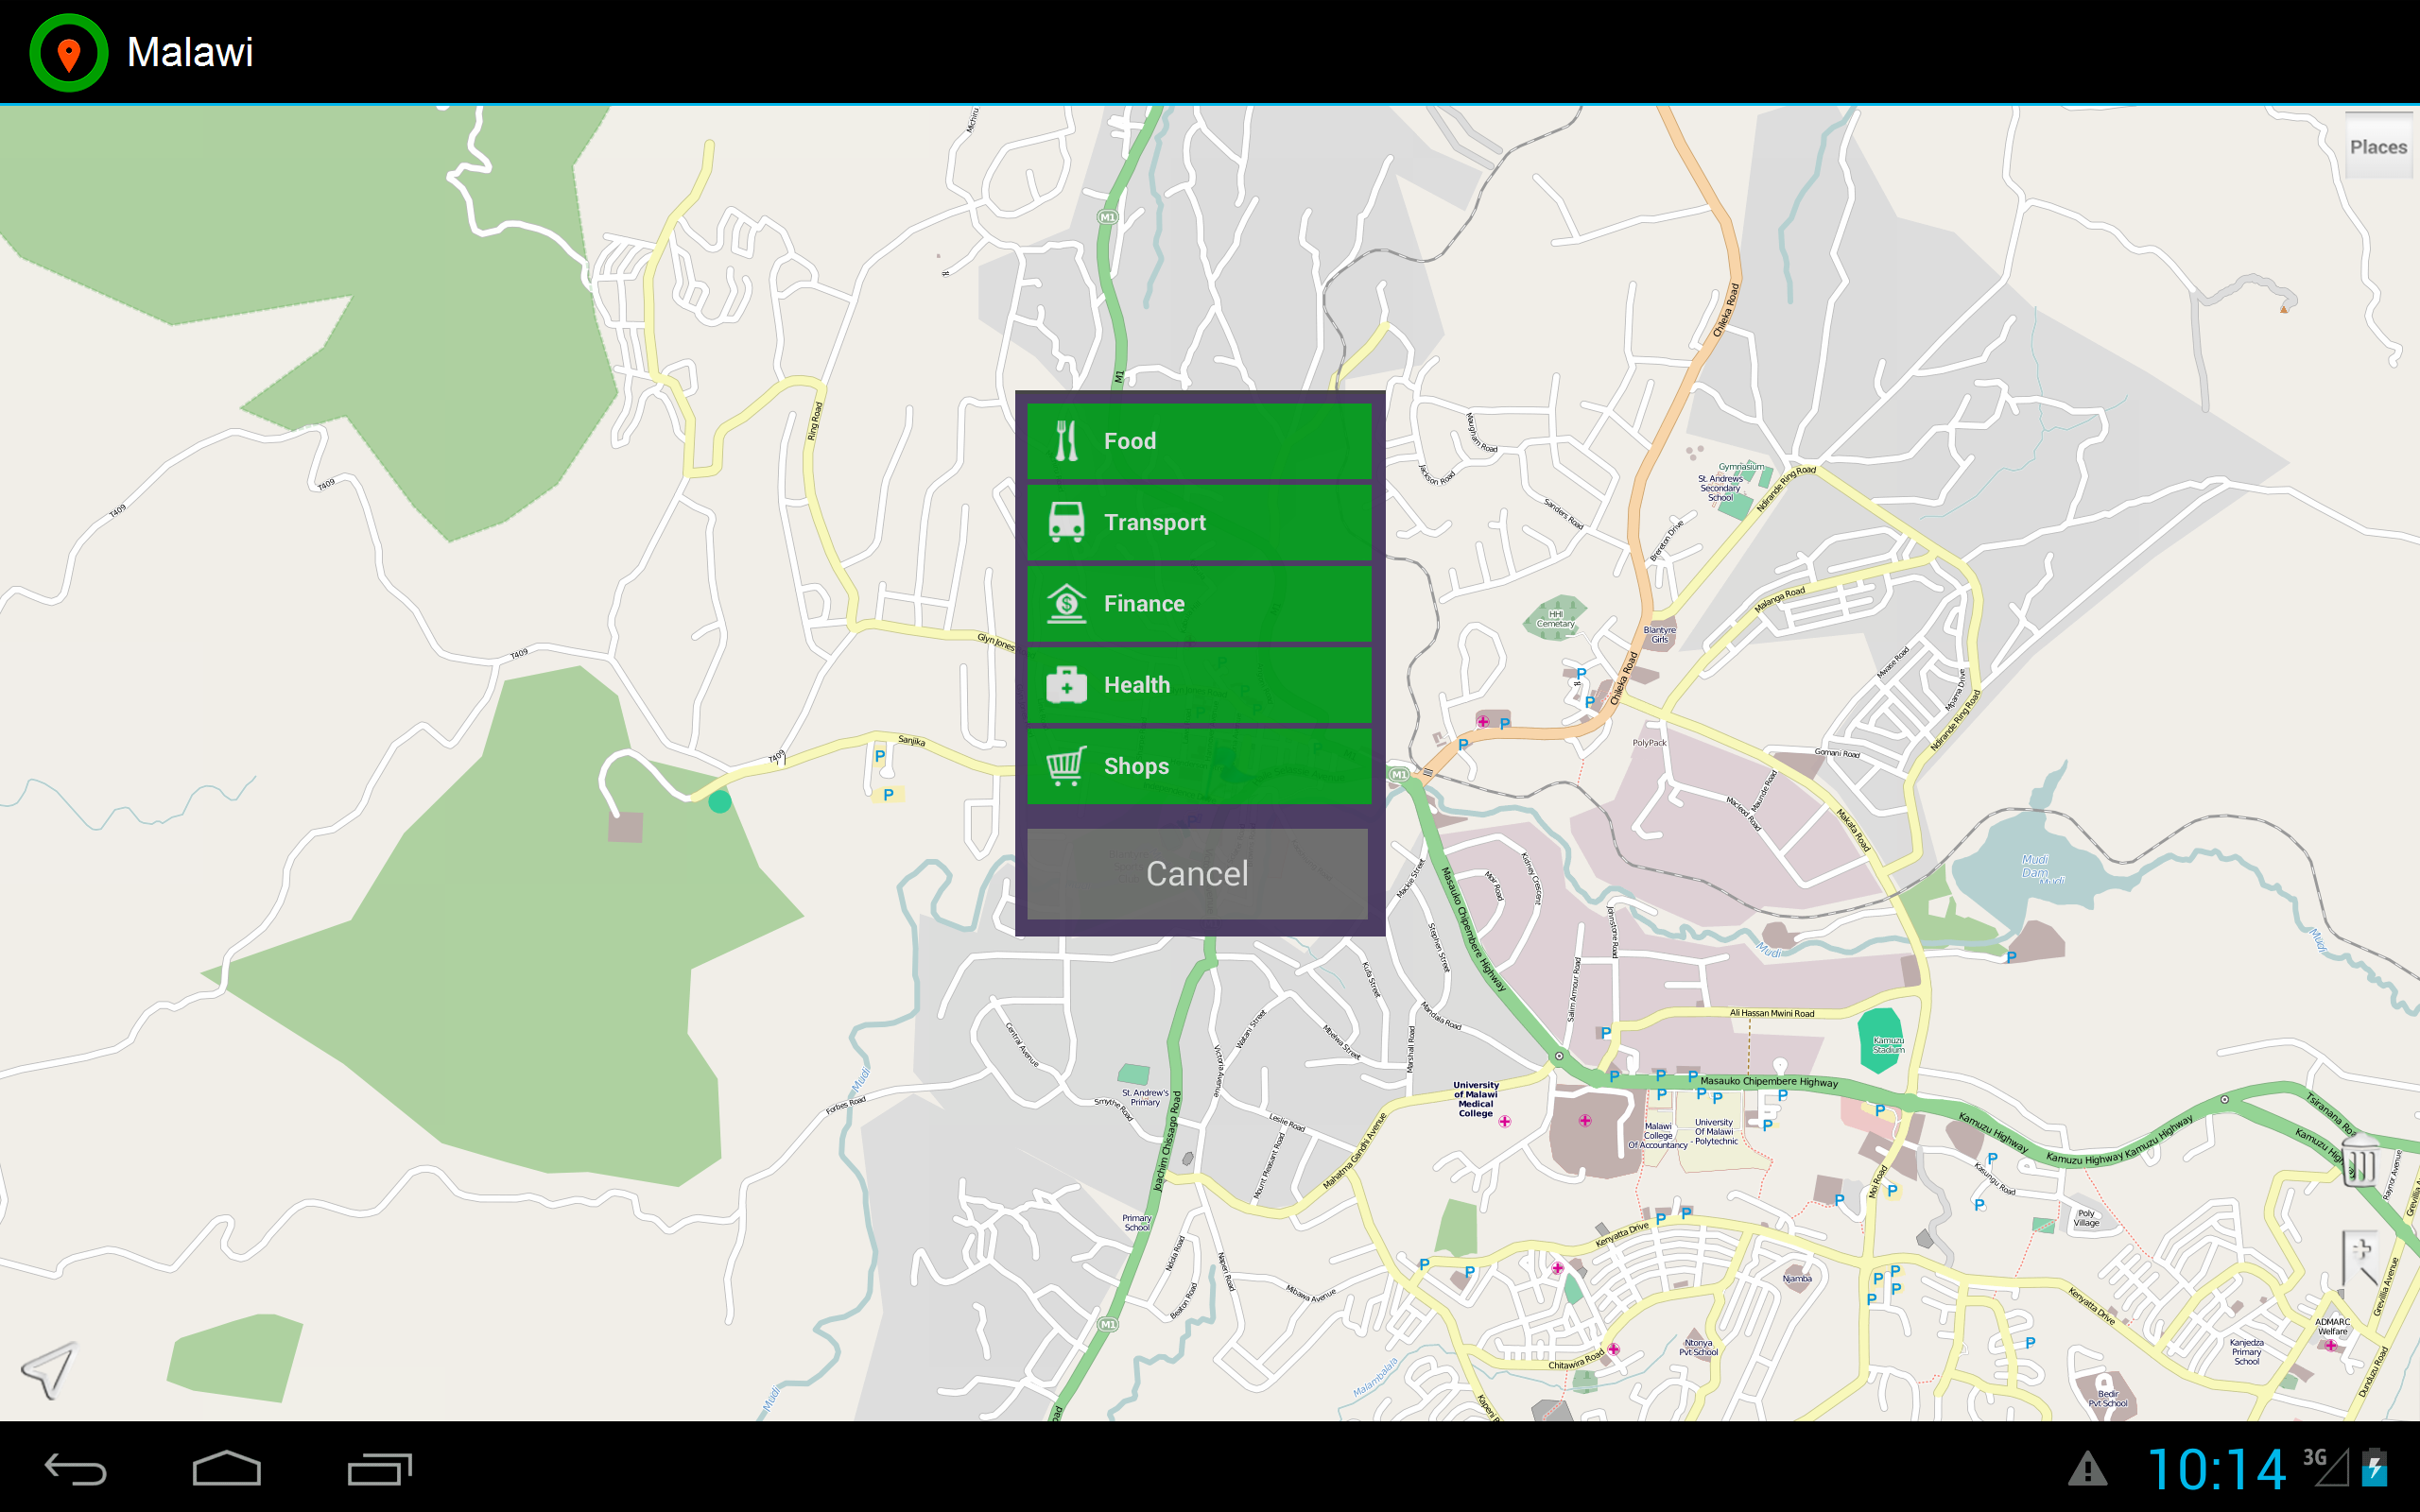Image resolution: width=2420 pixels, height=1512 pixels.
Task: Open the Places panel
Action: point(2378,146)
